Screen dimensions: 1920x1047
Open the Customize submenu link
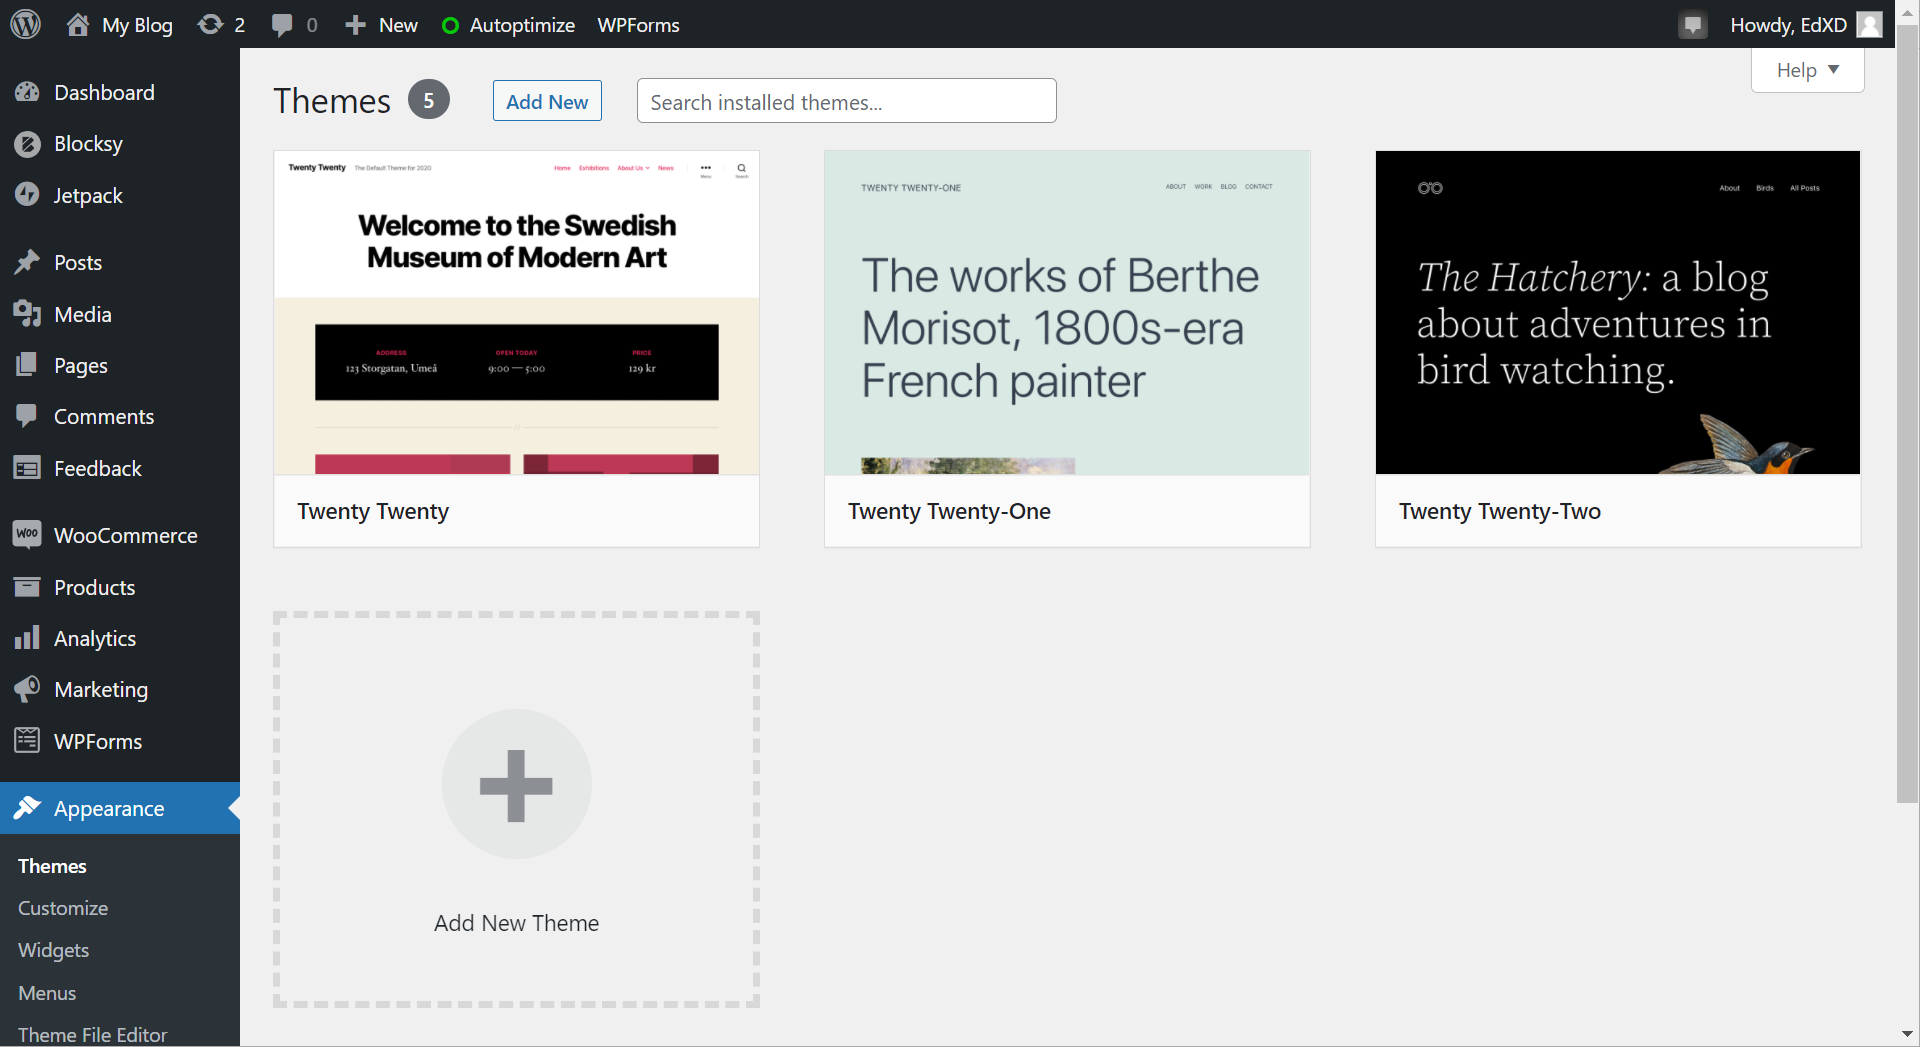coord(63,908)
